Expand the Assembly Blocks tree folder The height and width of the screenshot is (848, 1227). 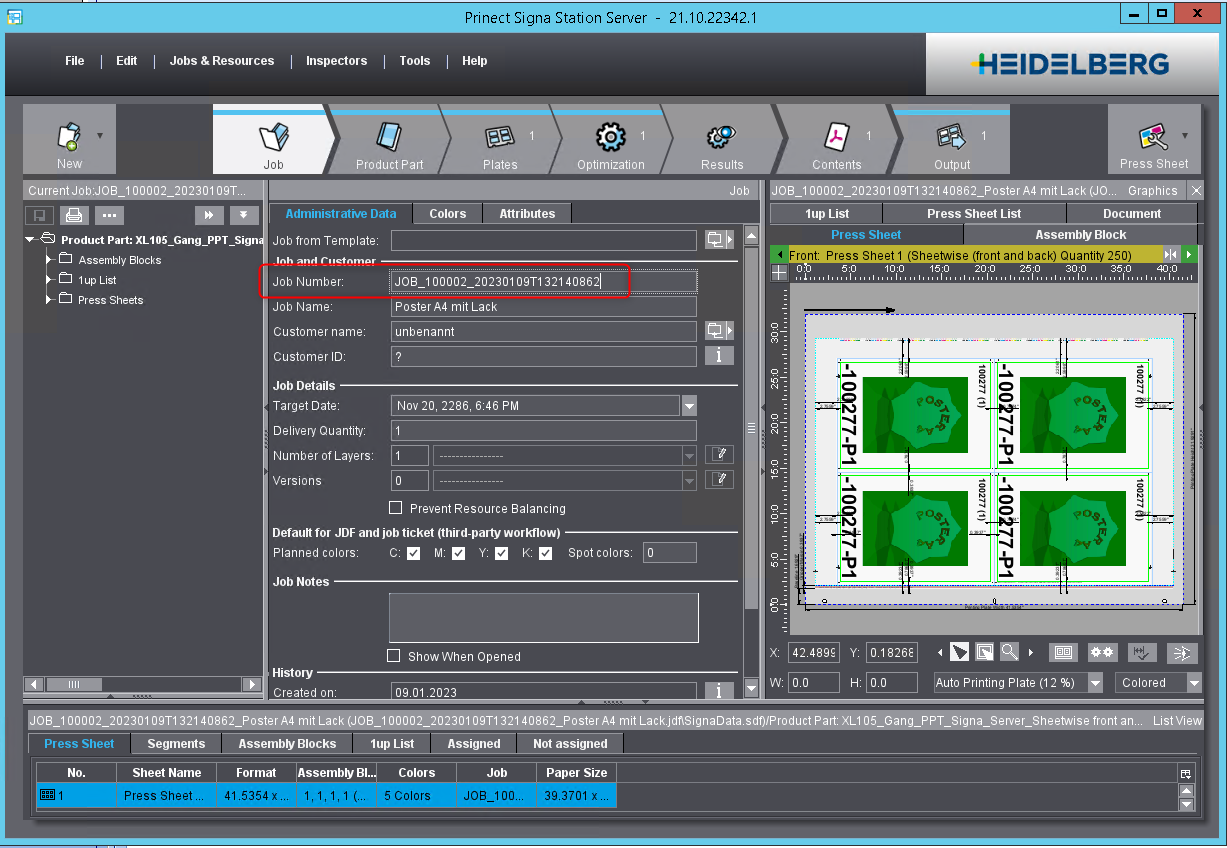48,260
